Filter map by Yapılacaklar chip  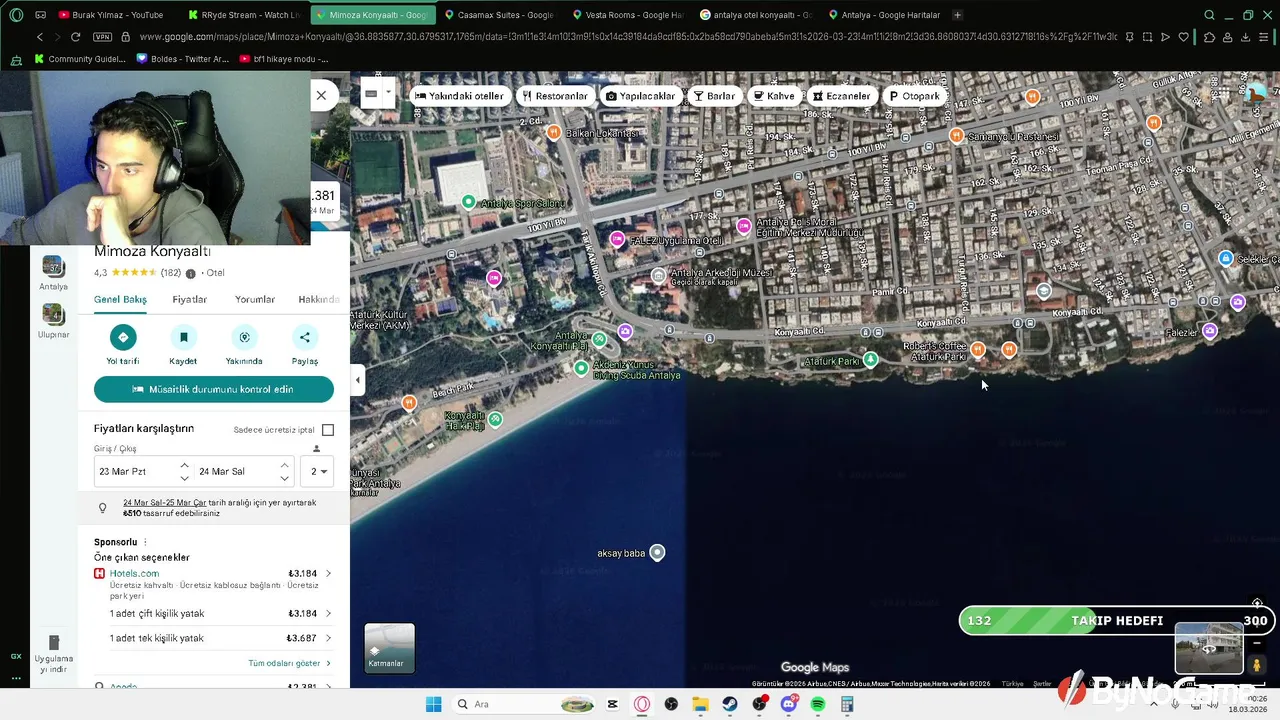641,96
